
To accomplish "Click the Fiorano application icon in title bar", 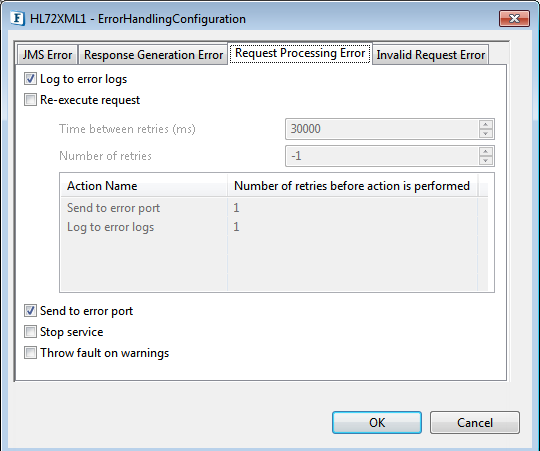I will click(18, 19).
